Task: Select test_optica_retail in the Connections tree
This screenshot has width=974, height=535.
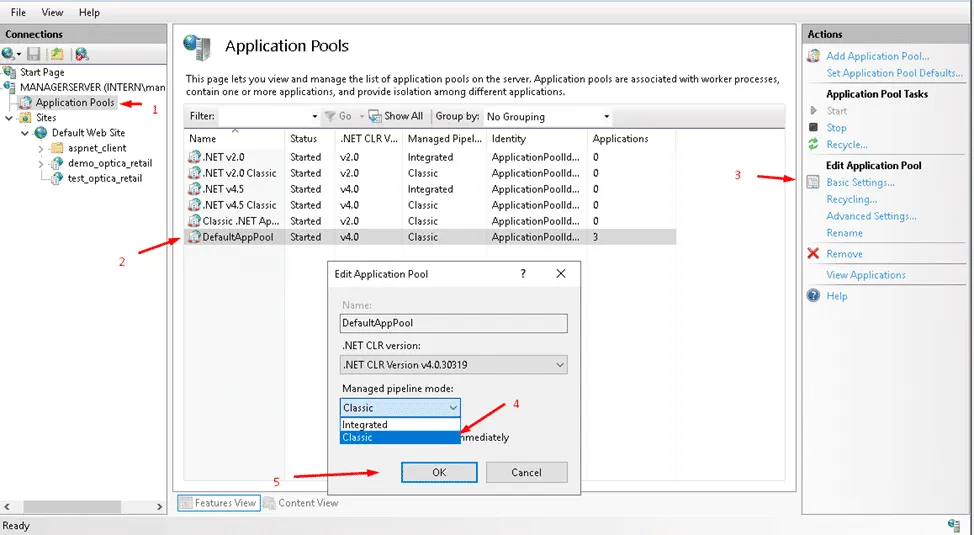Action: coord(104,178)
